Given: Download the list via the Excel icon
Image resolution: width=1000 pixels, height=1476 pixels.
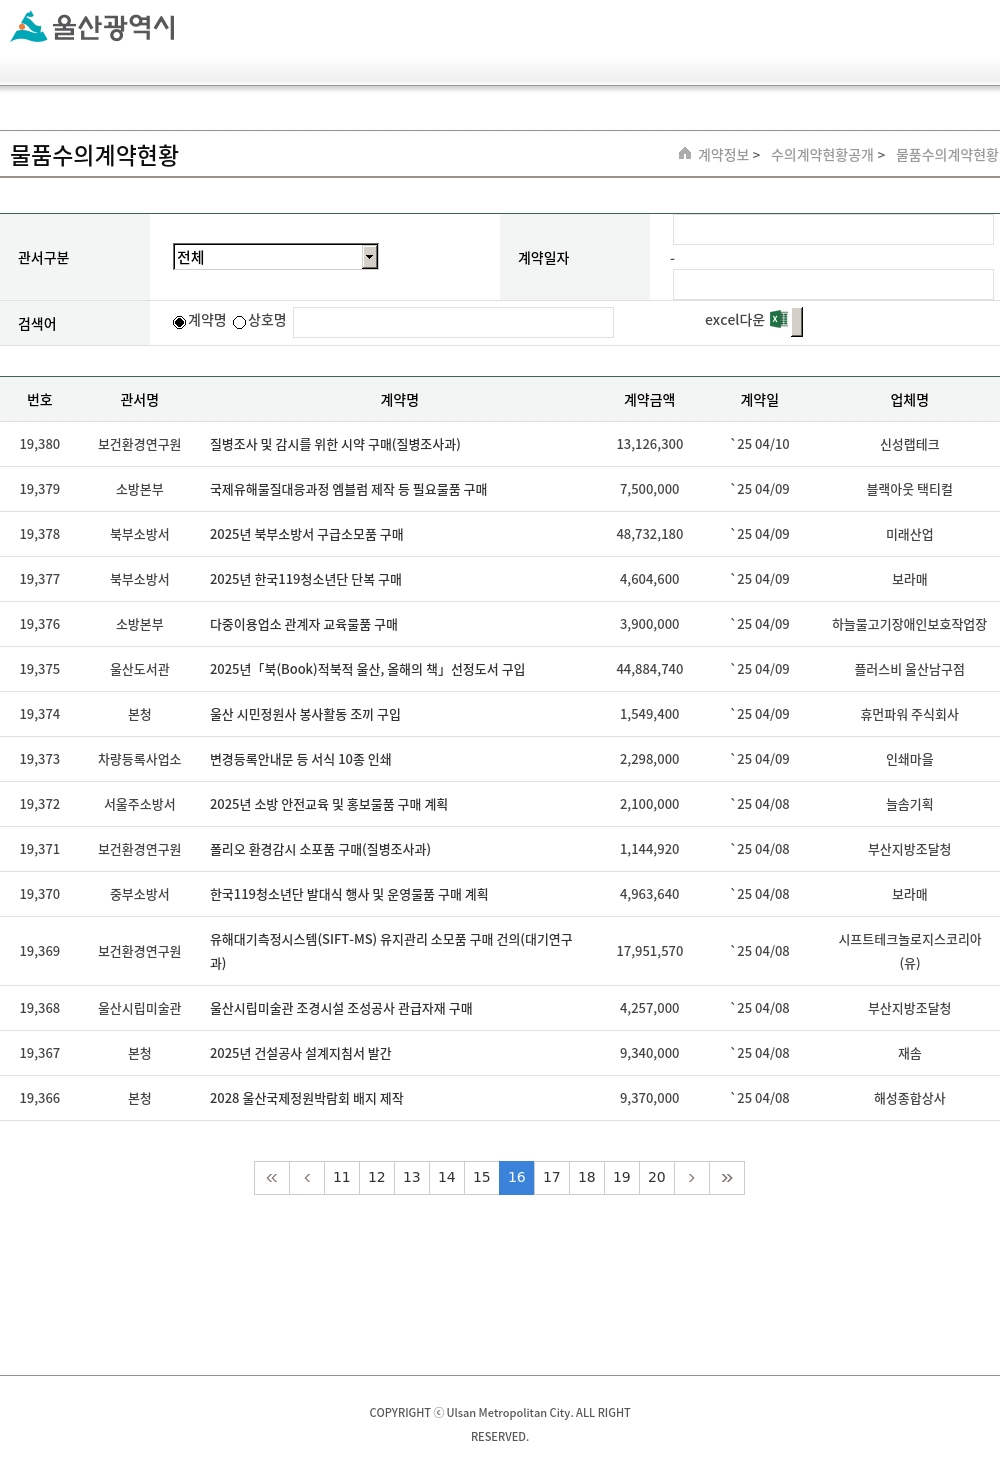Looking at the screenshot, I should coord(779,319).
